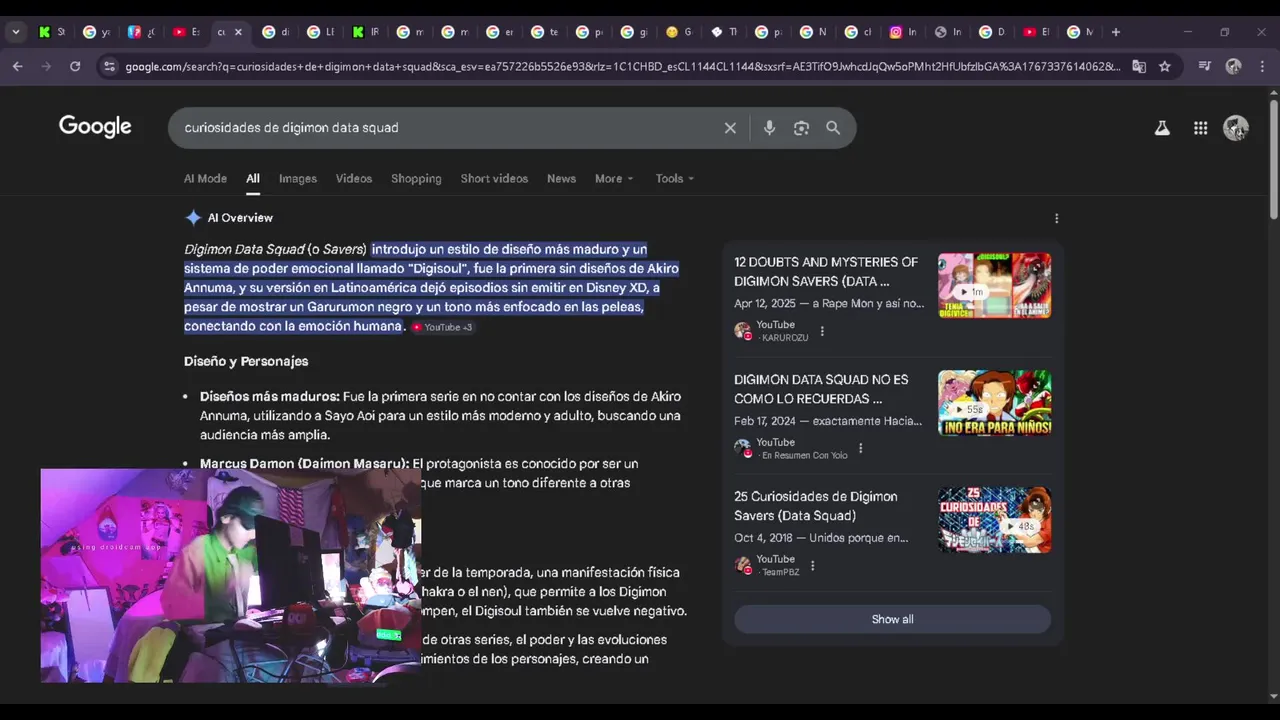This screenshot has width=1280, height=720.
Task: Switch to AI Mode tab
Action: 205,179
